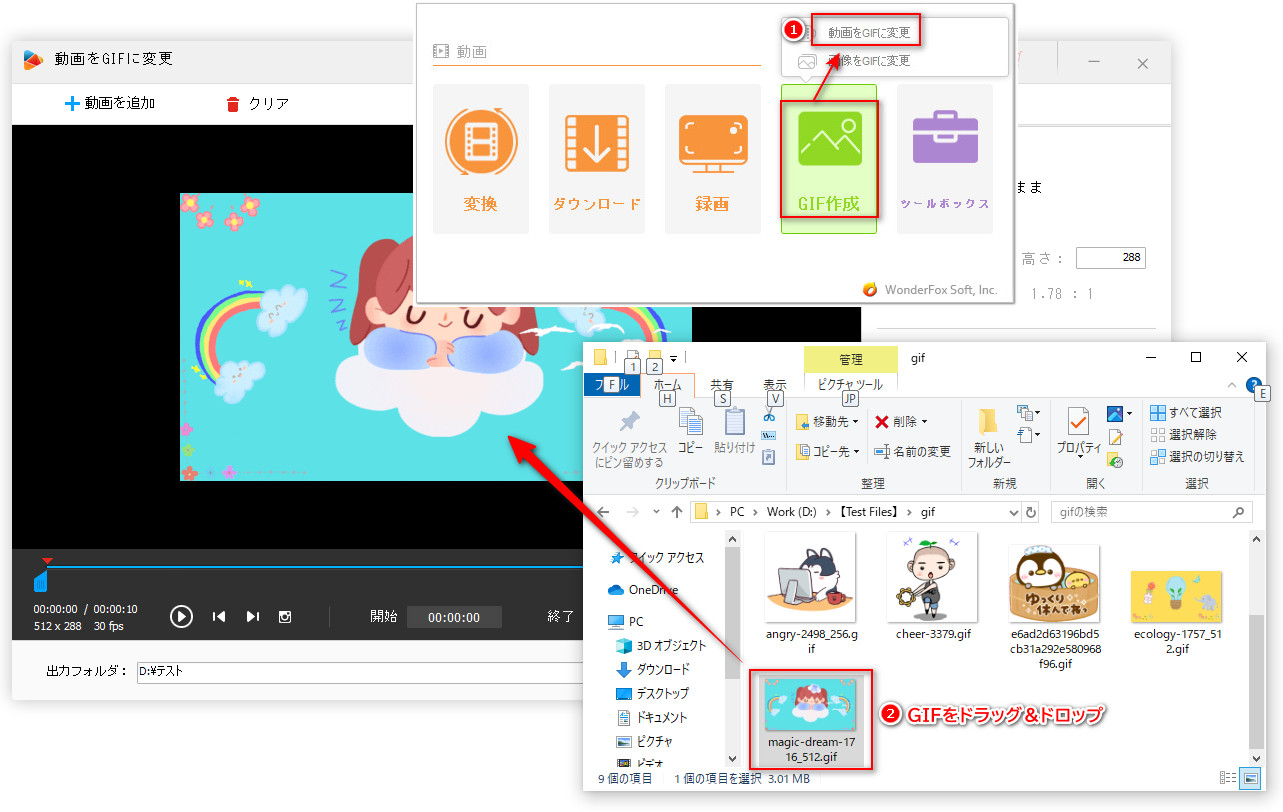This screenshot has width=1283, height=812.
Task: Click すべて選択 select all
Action: pos(1186,413)
